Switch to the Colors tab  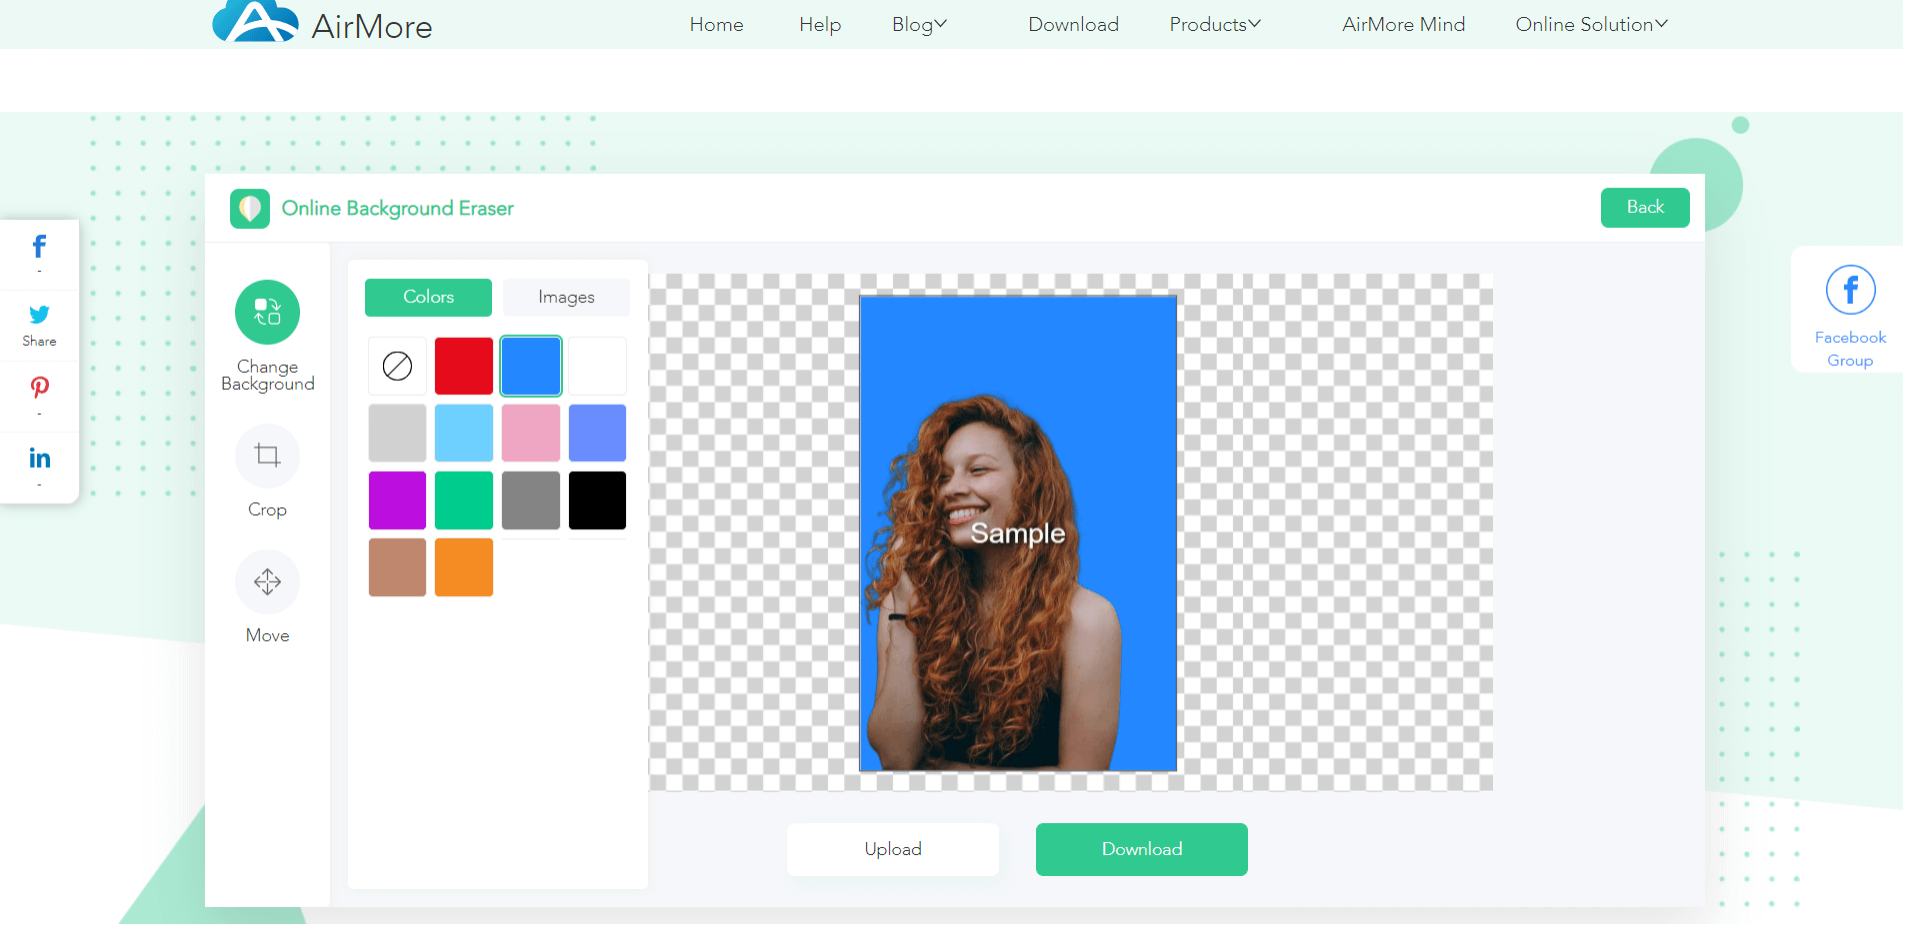click(x=428, y=297)
